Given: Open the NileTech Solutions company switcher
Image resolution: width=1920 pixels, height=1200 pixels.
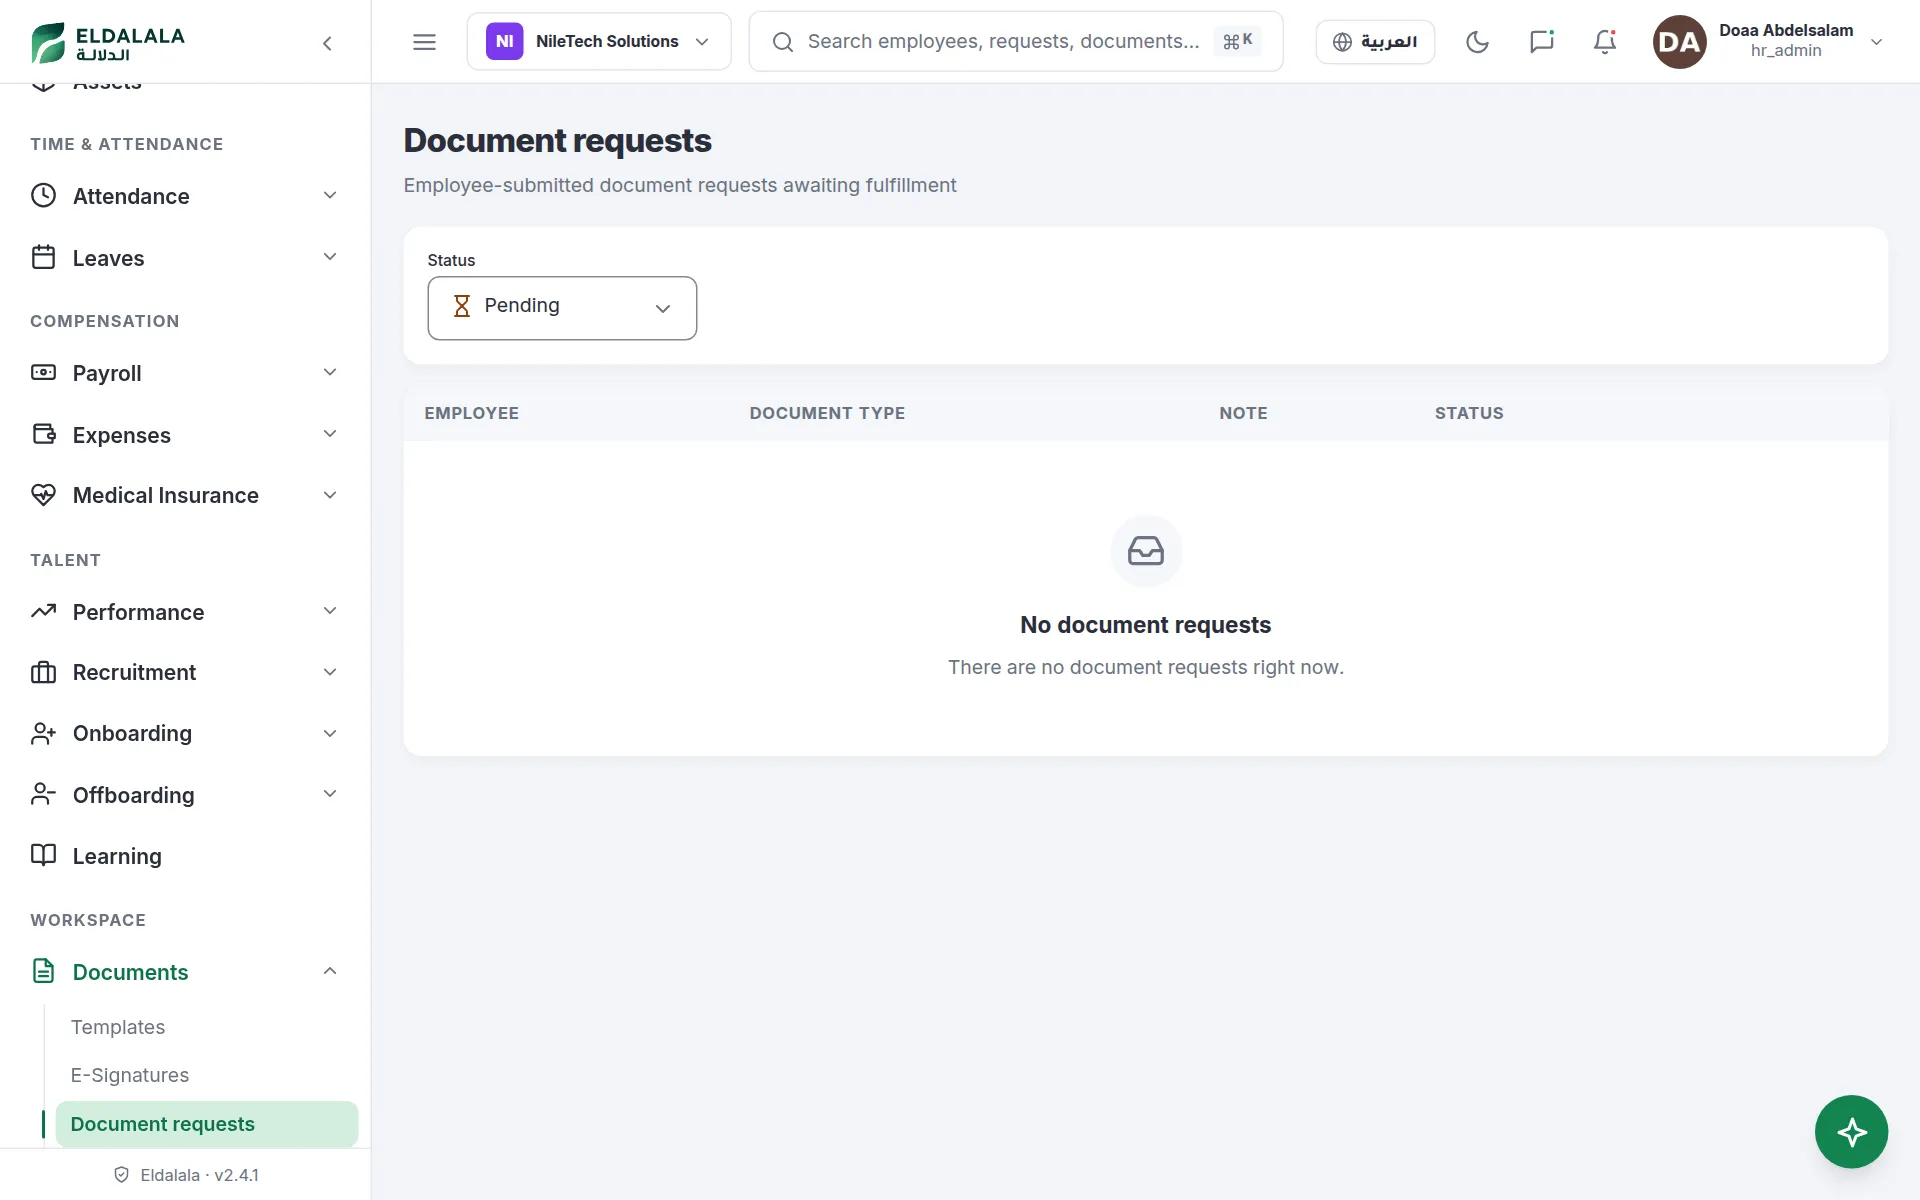Looking at the screenshot, I should [x=598, y=42].
